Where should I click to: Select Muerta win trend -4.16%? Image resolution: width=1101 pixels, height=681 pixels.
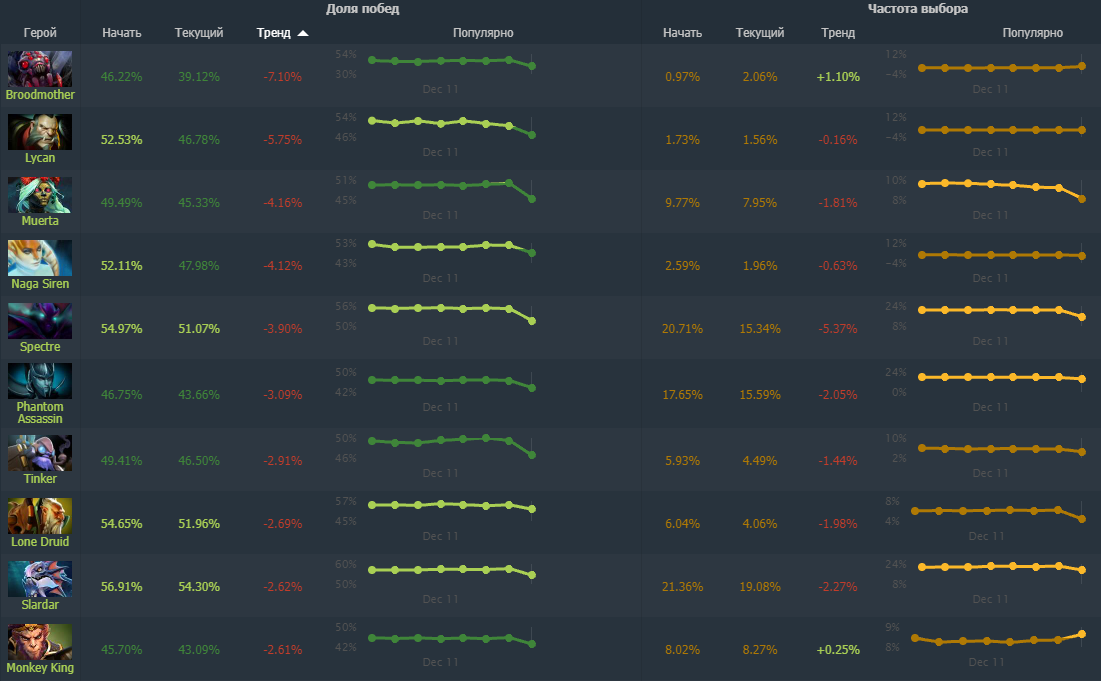point(282,203)
